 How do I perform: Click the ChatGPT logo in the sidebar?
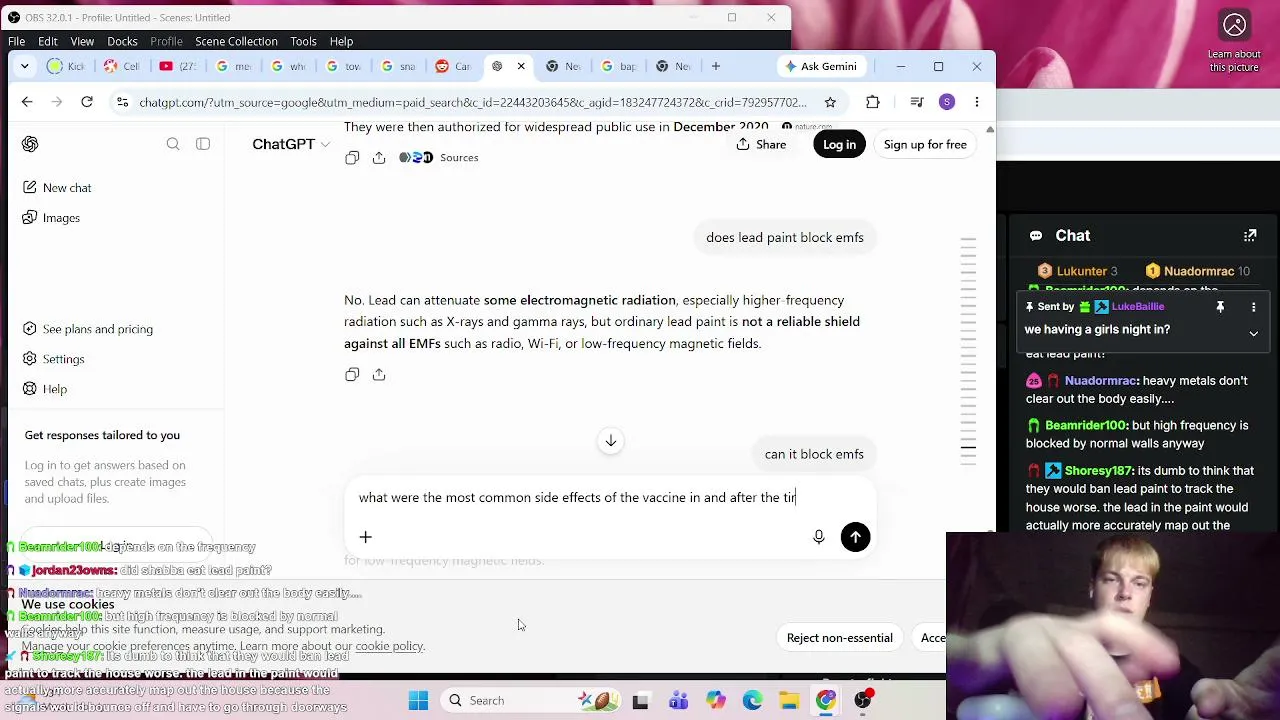[x=30, y=144]
